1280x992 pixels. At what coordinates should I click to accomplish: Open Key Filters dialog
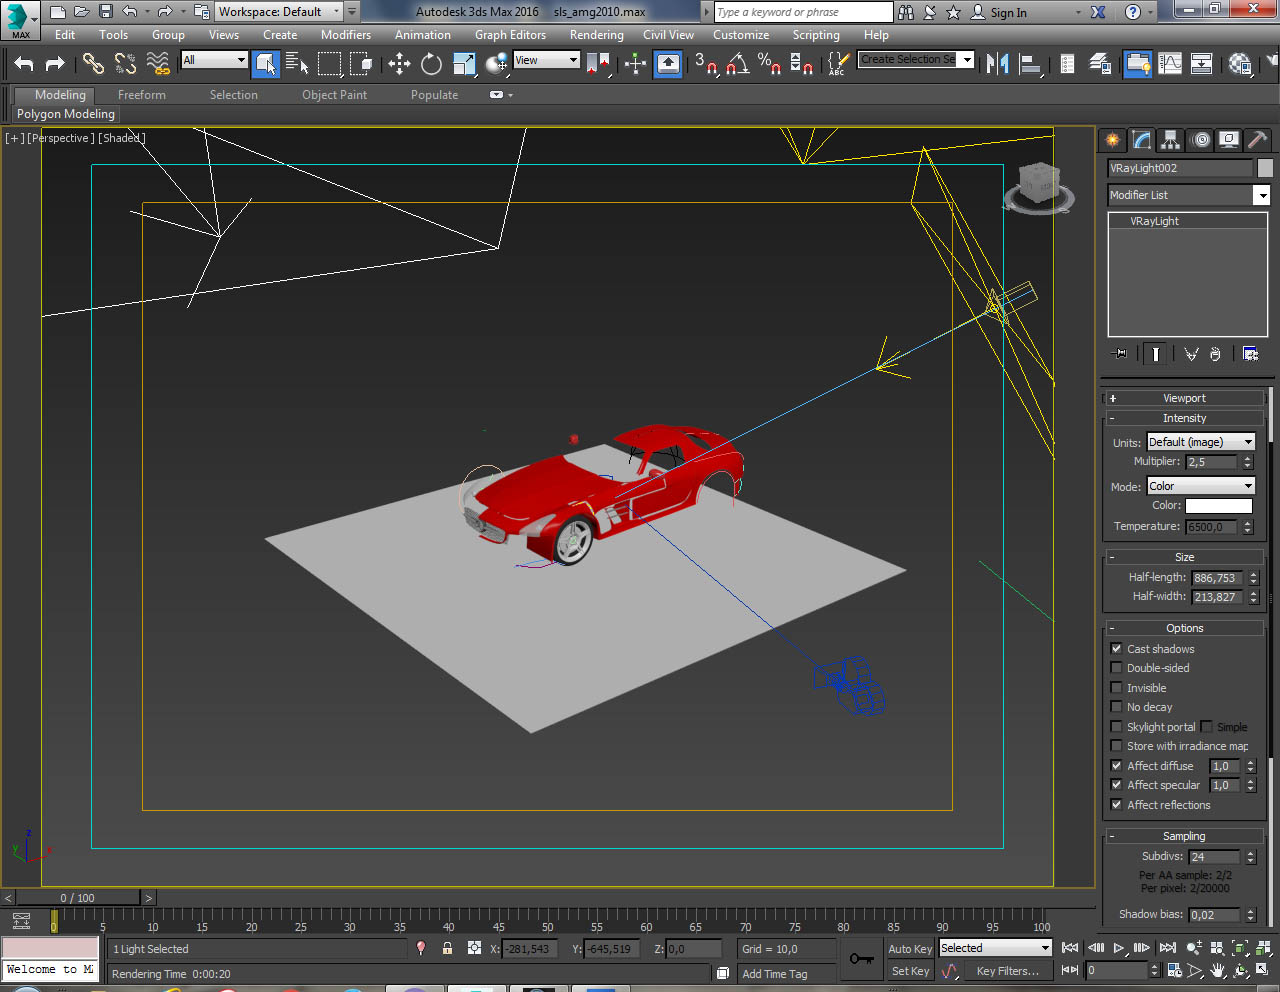click(1007, 971)
